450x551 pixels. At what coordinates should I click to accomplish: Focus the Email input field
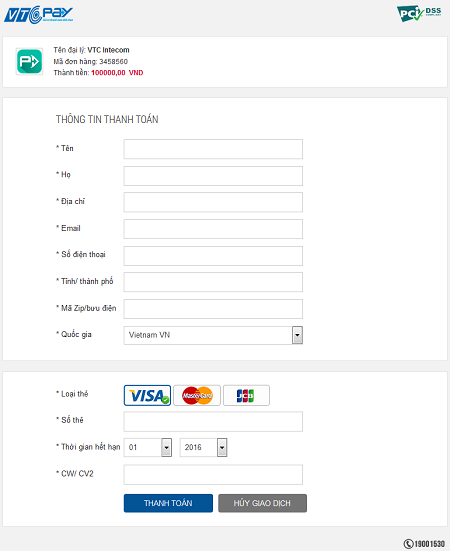(213, 229)
